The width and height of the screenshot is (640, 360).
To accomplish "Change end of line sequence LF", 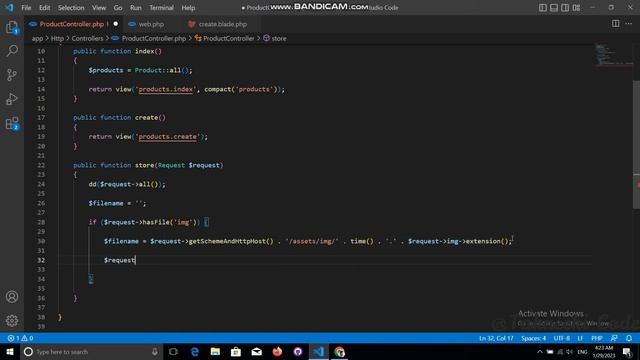I will pos(580,338).
